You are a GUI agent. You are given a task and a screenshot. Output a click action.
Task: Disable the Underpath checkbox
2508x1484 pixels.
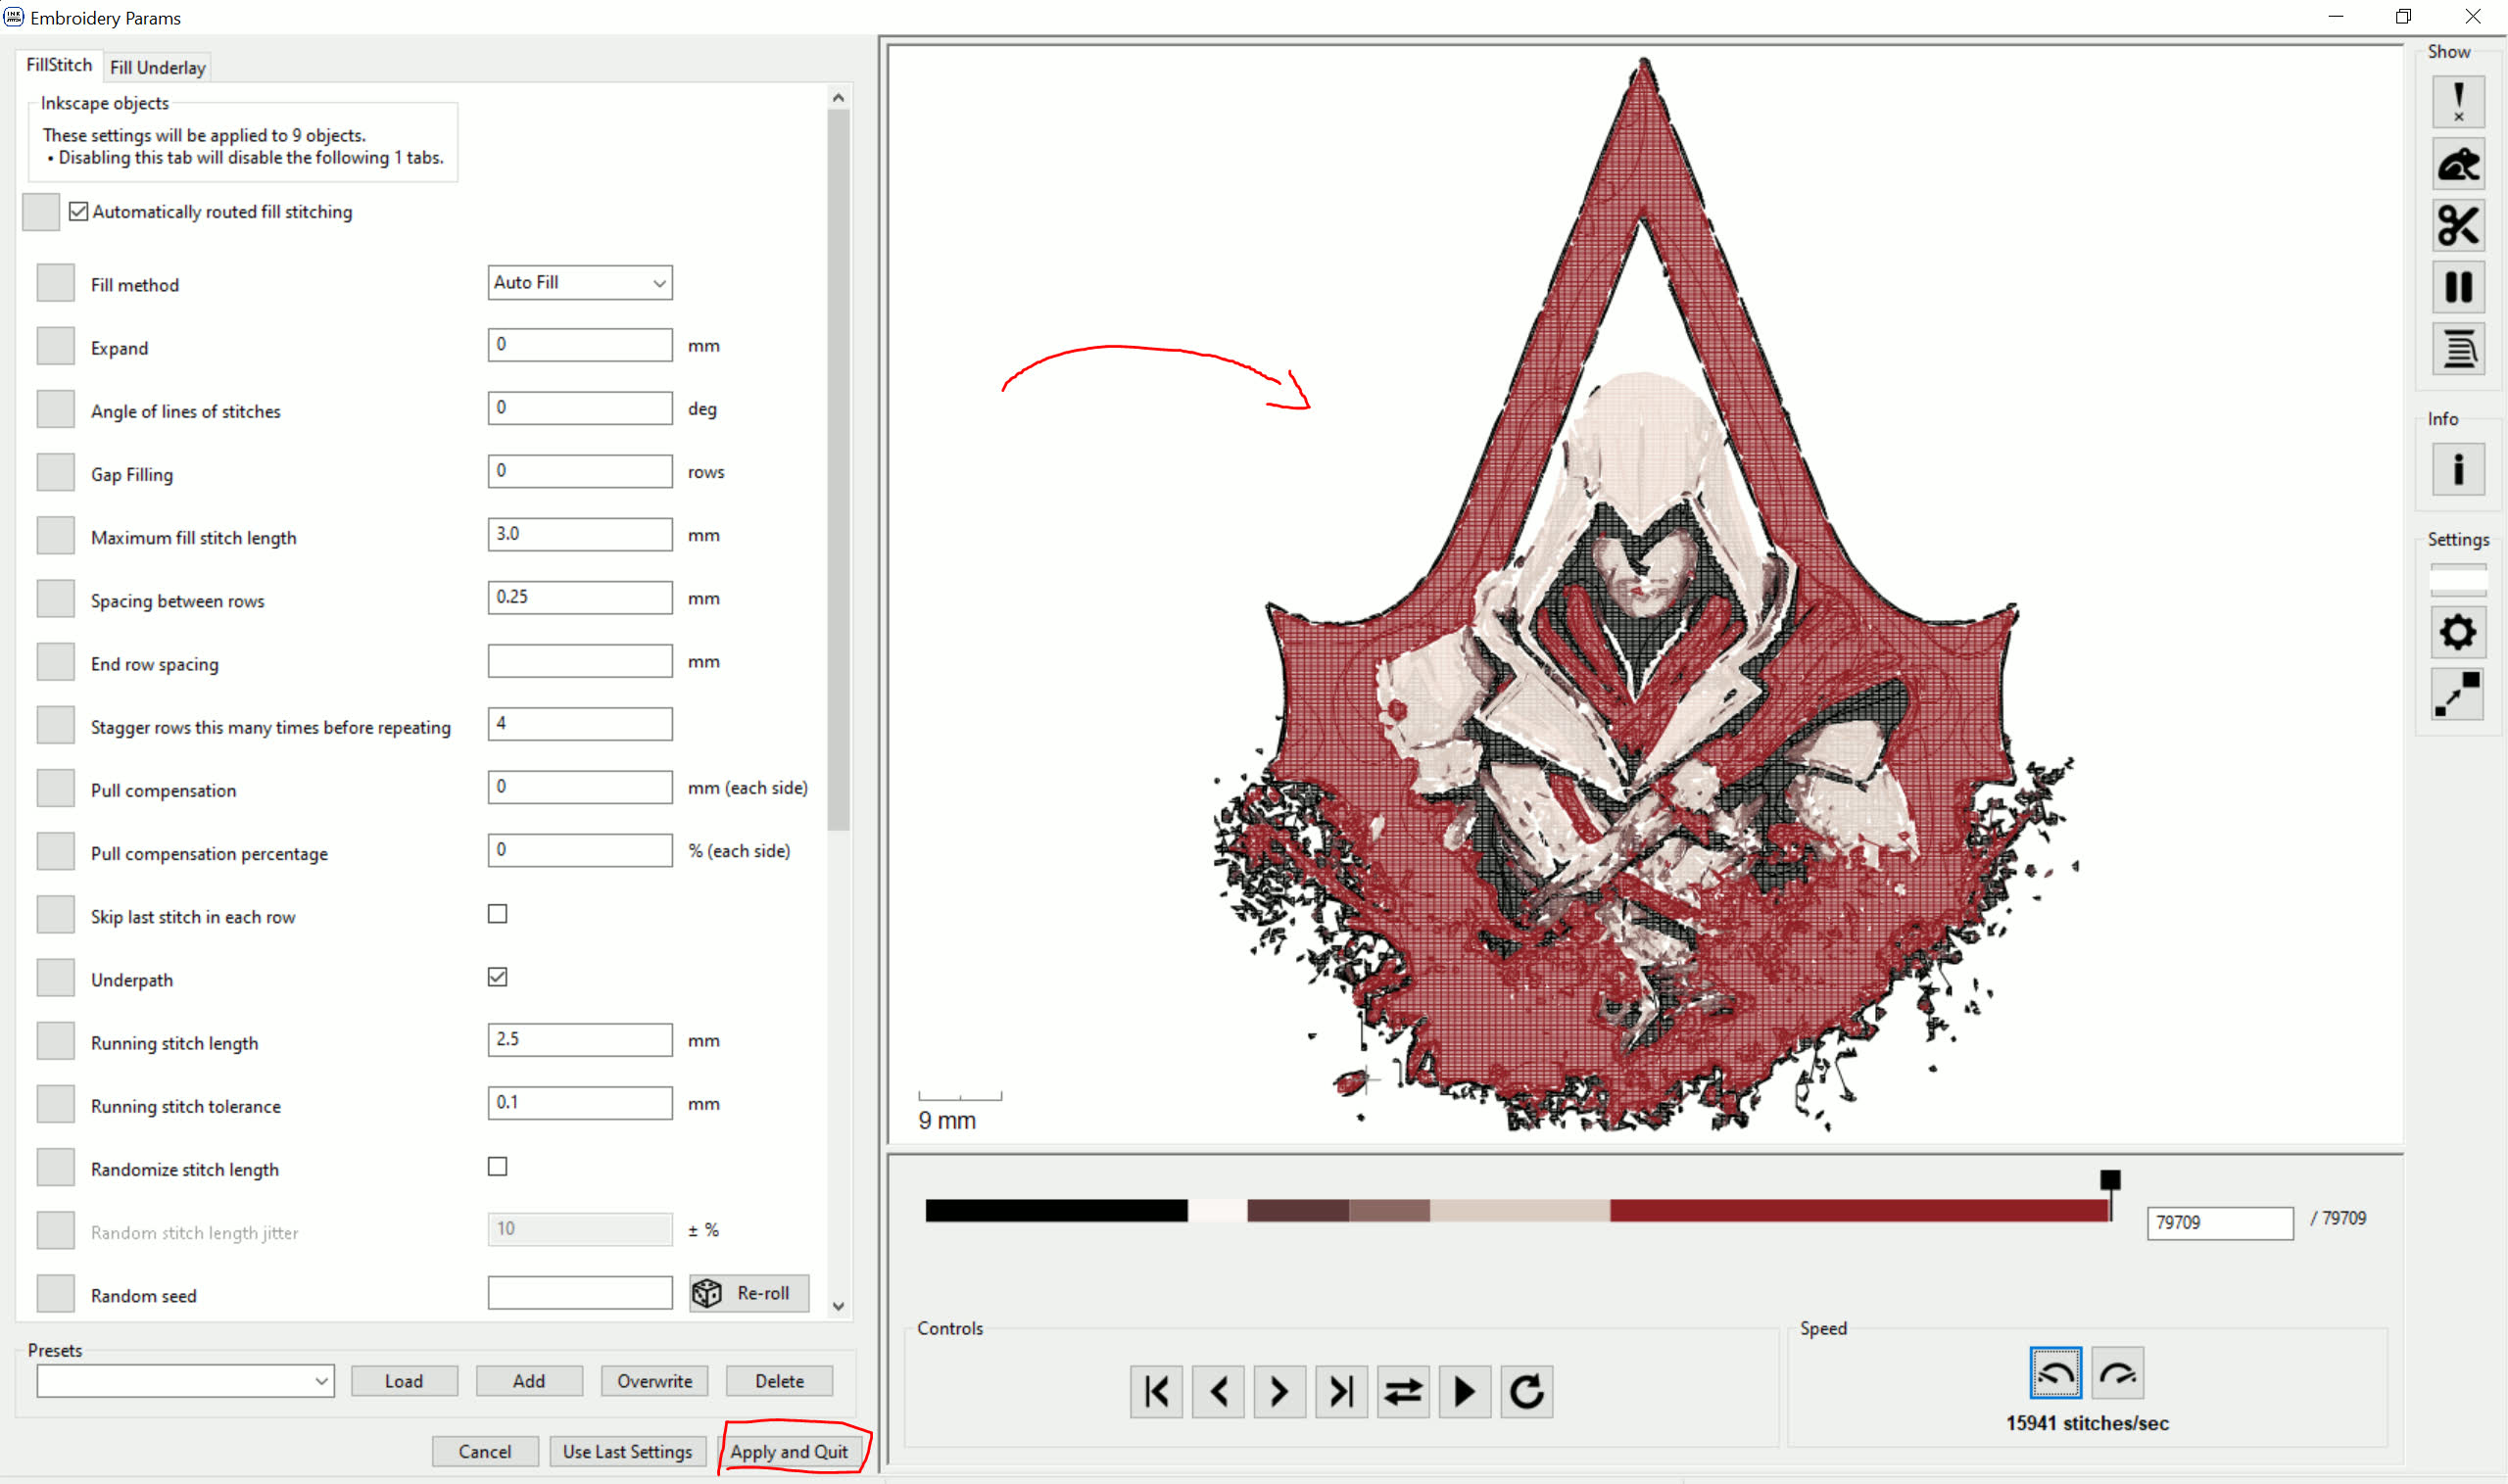[x=497, y=977]
